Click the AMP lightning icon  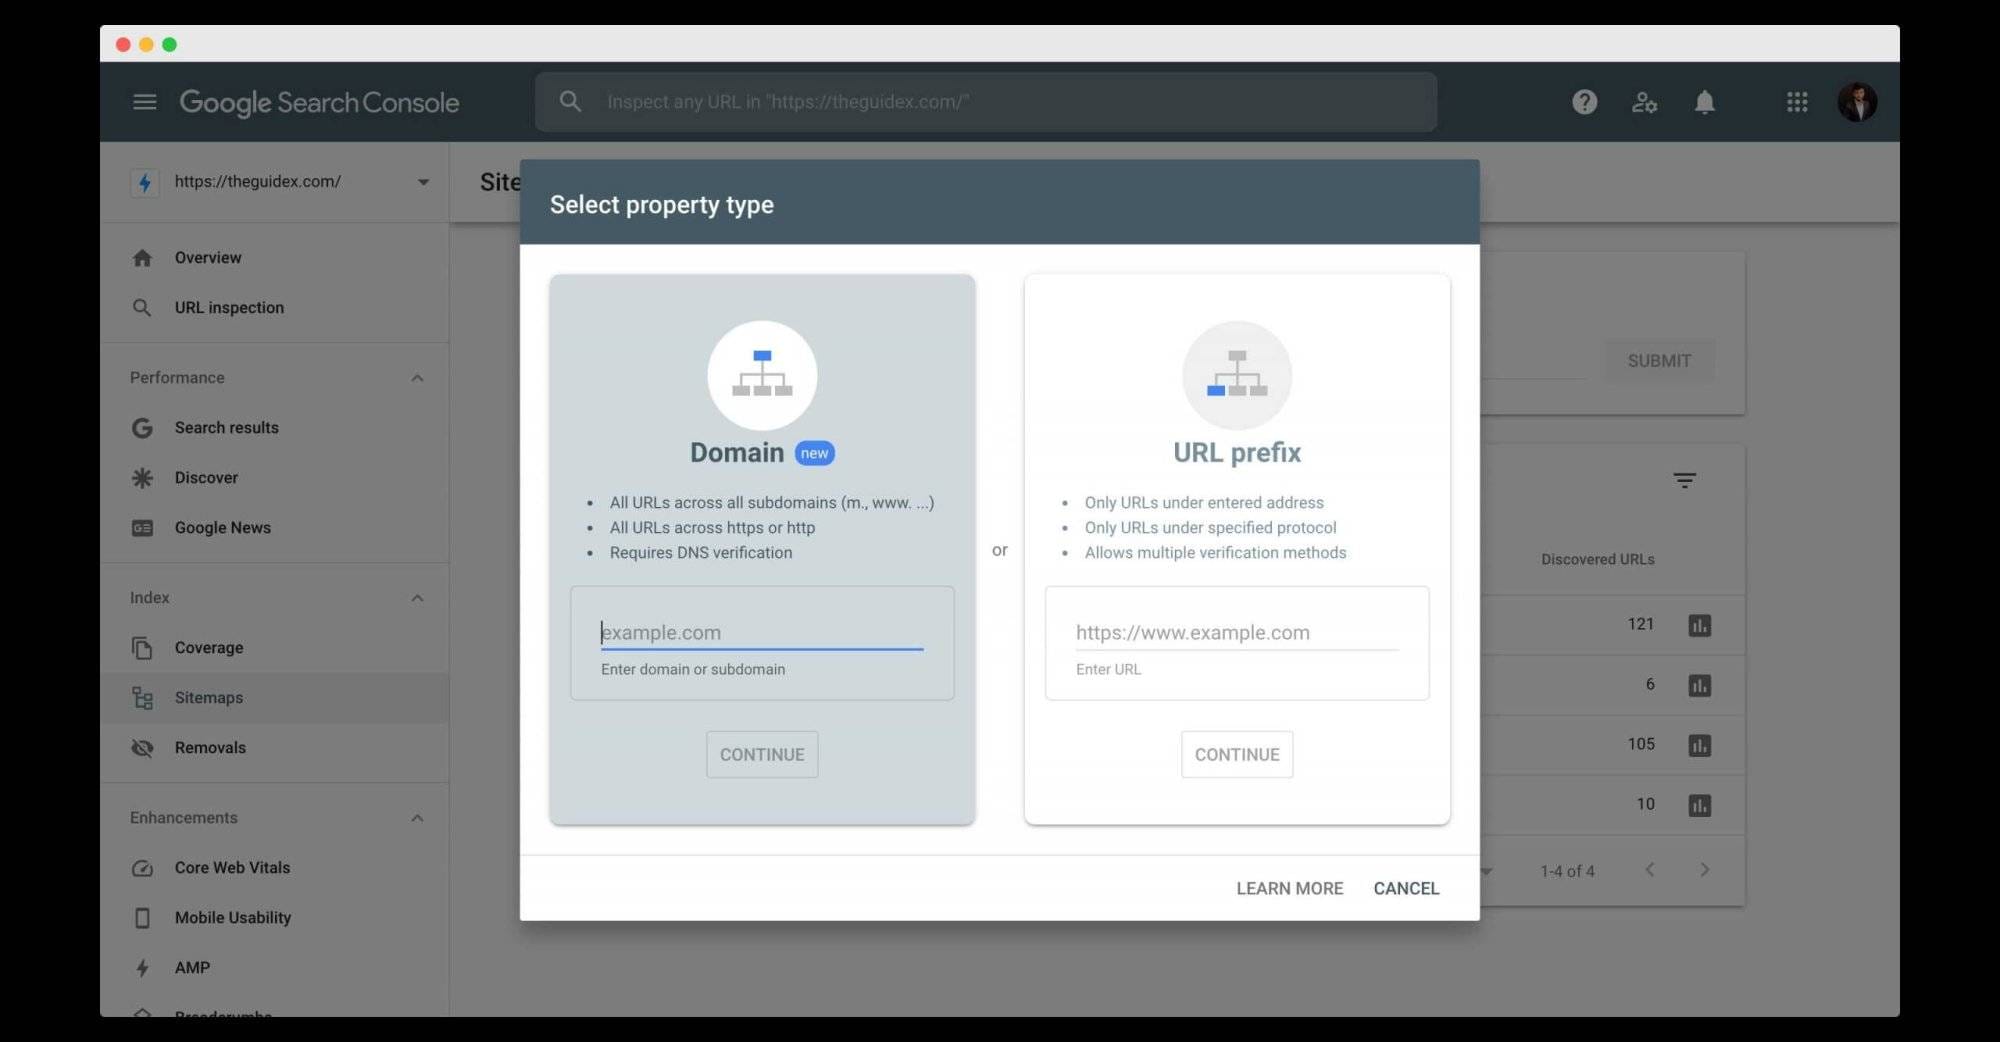pyautogui.click(x=142, y=968)
